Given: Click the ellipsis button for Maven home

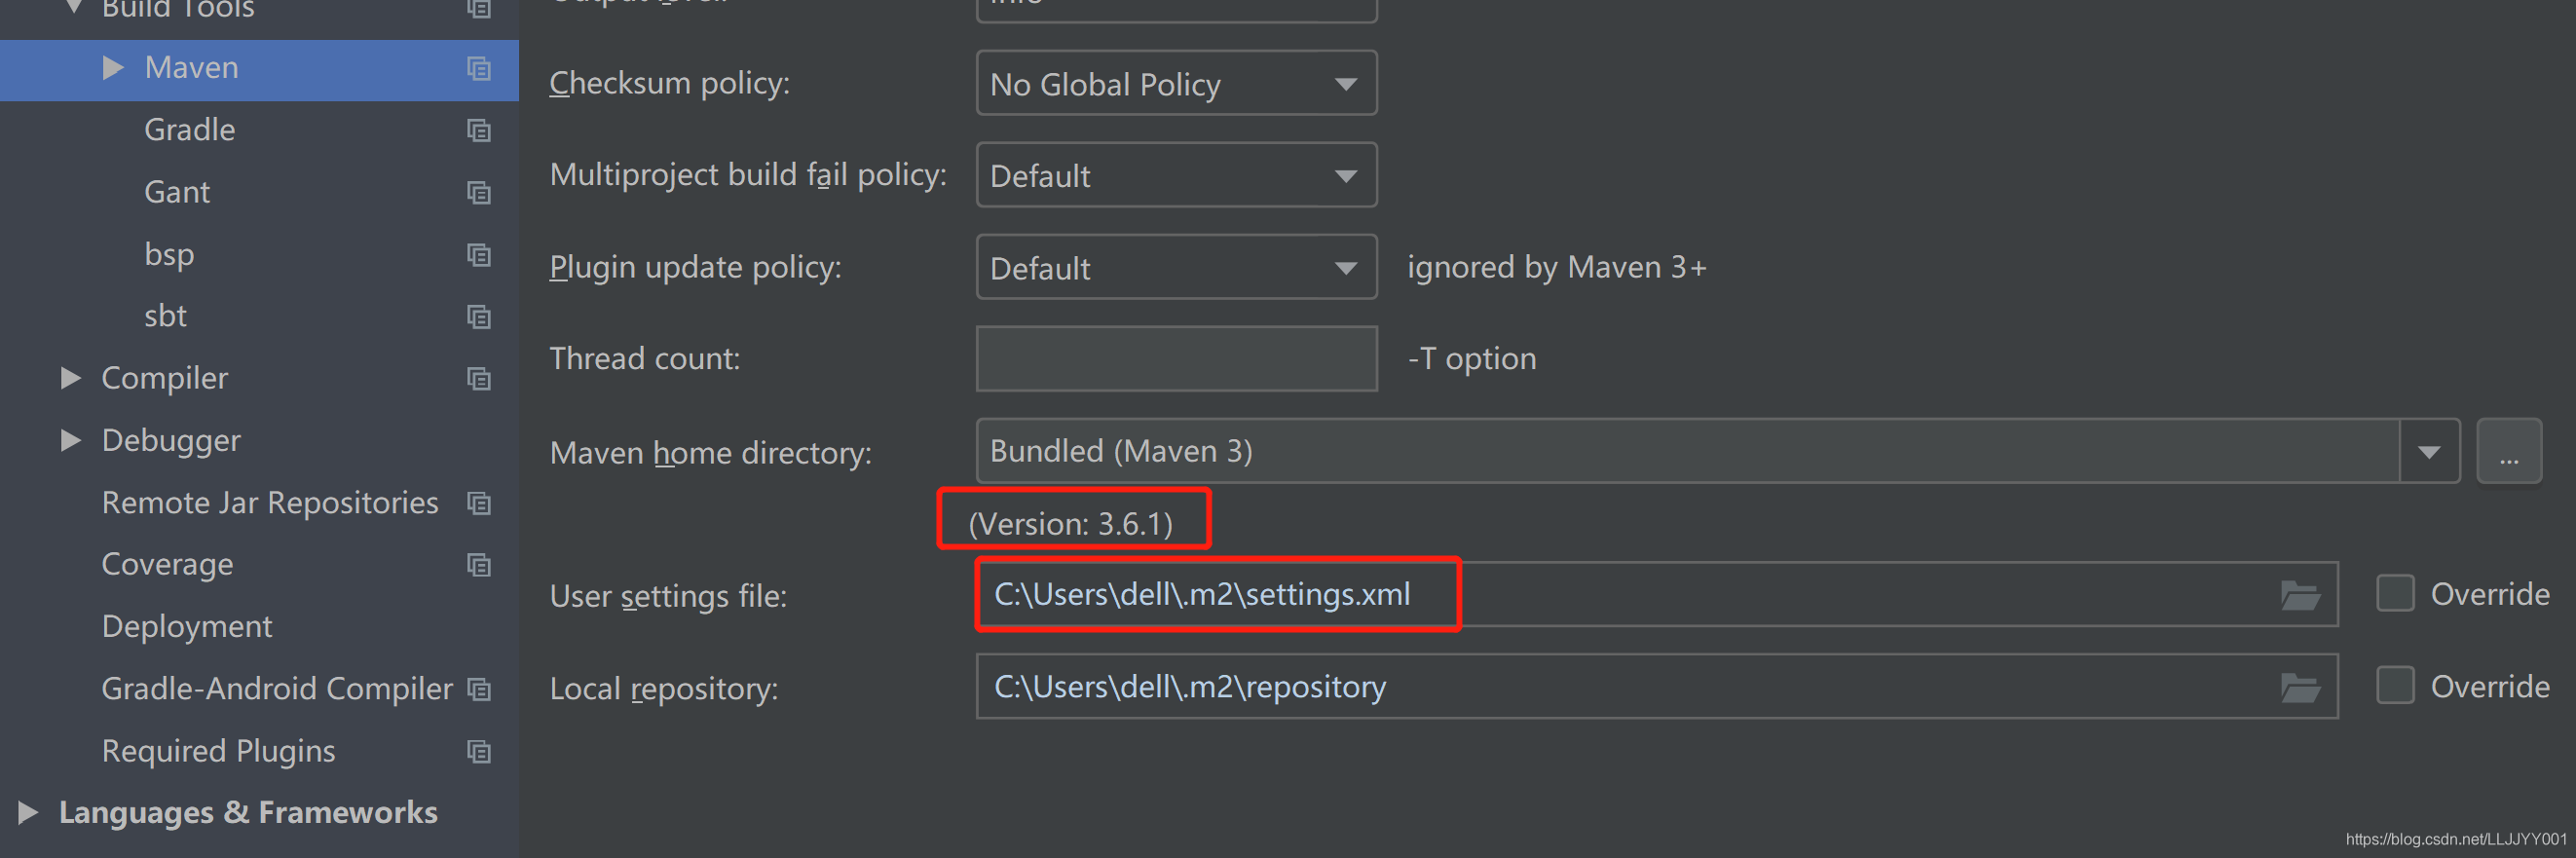Looking at the screenshot, I should click(2509, 452).
